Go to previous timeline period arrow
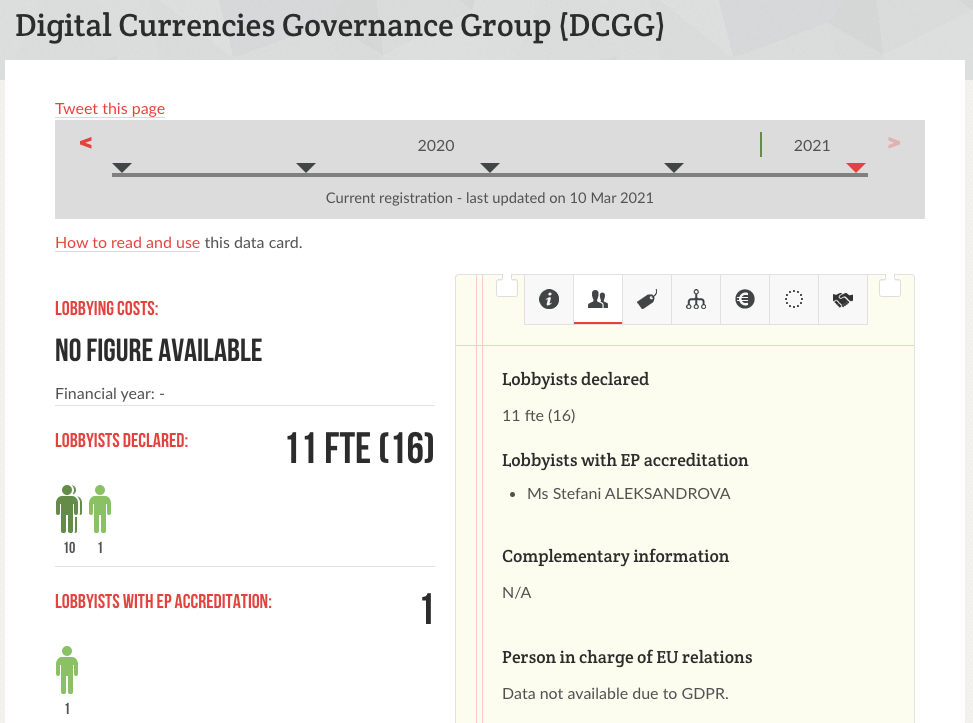 tap(86, 143)
